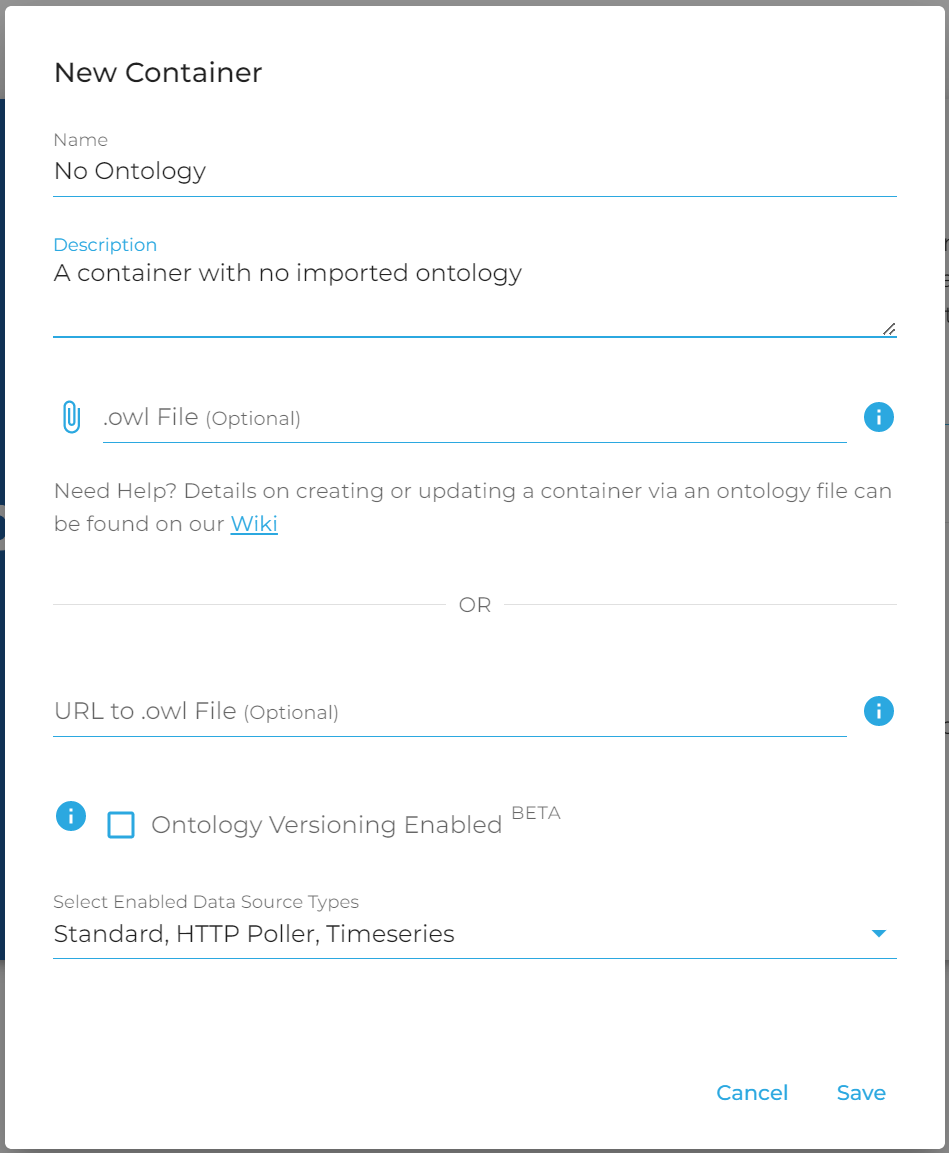Expand data source types dropdown arrow
Viewport: 949px width, 1153px height.
pyautogui.click(x=879, y=934)
